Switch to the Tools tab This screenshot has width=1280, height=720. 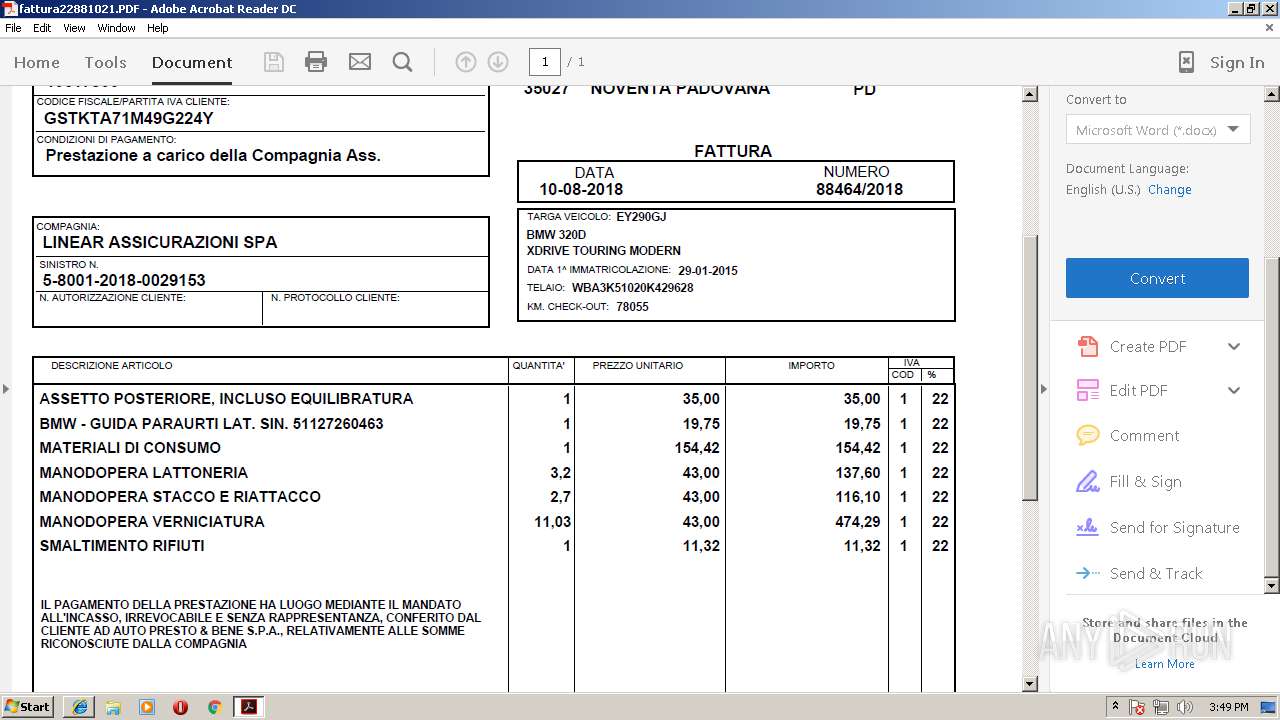click(x=105, y=62)
